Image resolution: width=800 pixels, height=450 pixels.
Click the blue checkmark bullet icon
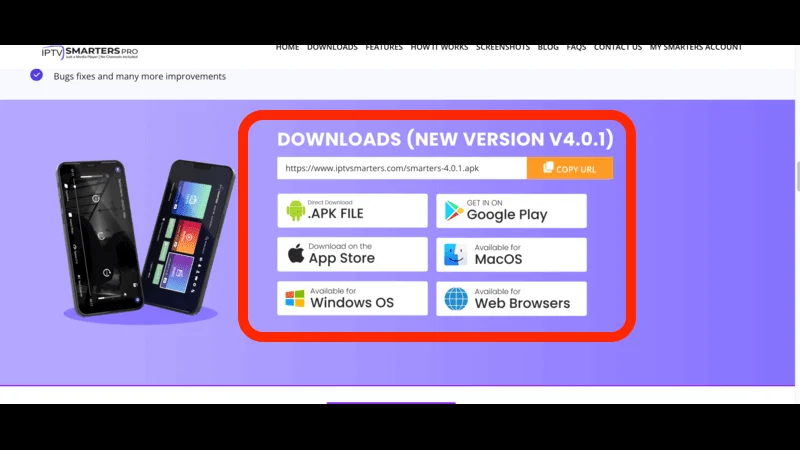click(36, 75)
